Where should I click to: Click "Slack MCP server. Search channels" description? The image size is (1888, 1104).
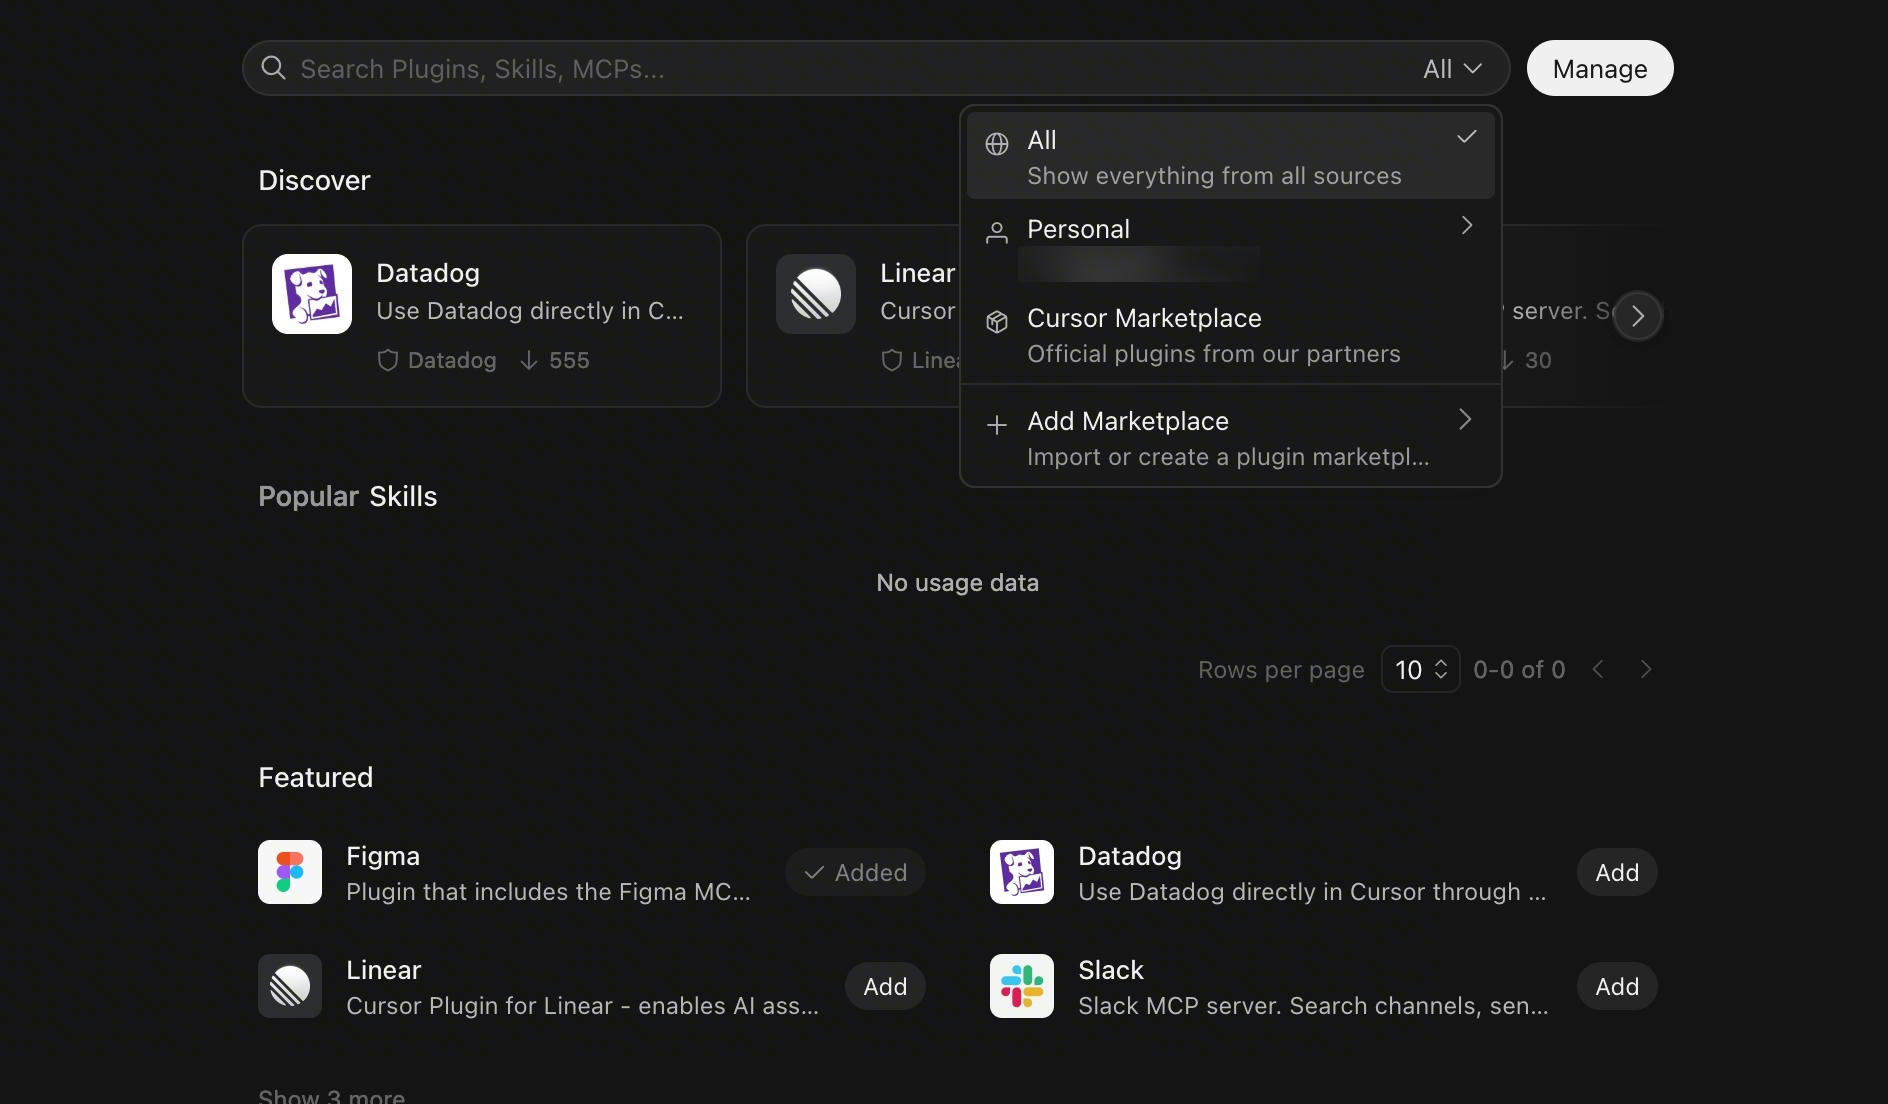[1313, 1006]
